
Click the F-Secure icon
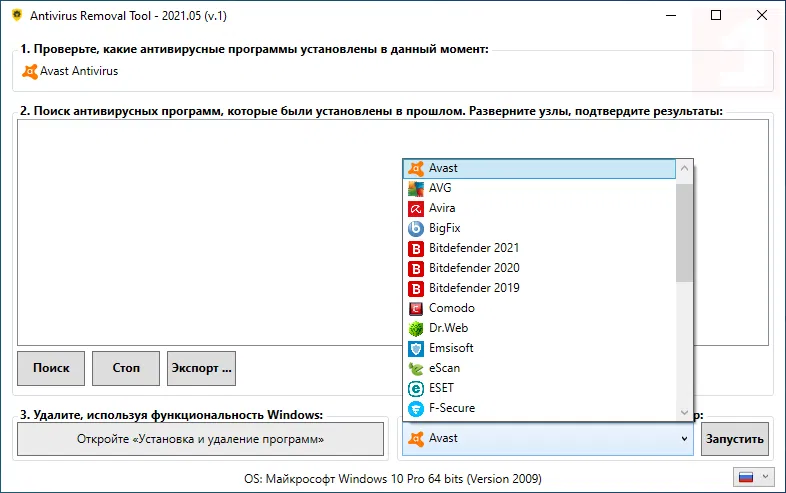[x=416, y=409]
